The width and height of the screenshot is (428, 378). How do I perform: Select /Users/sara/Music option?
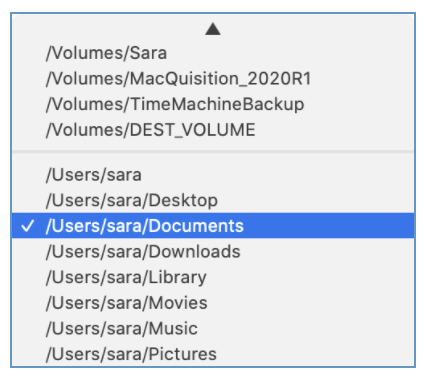213,328
